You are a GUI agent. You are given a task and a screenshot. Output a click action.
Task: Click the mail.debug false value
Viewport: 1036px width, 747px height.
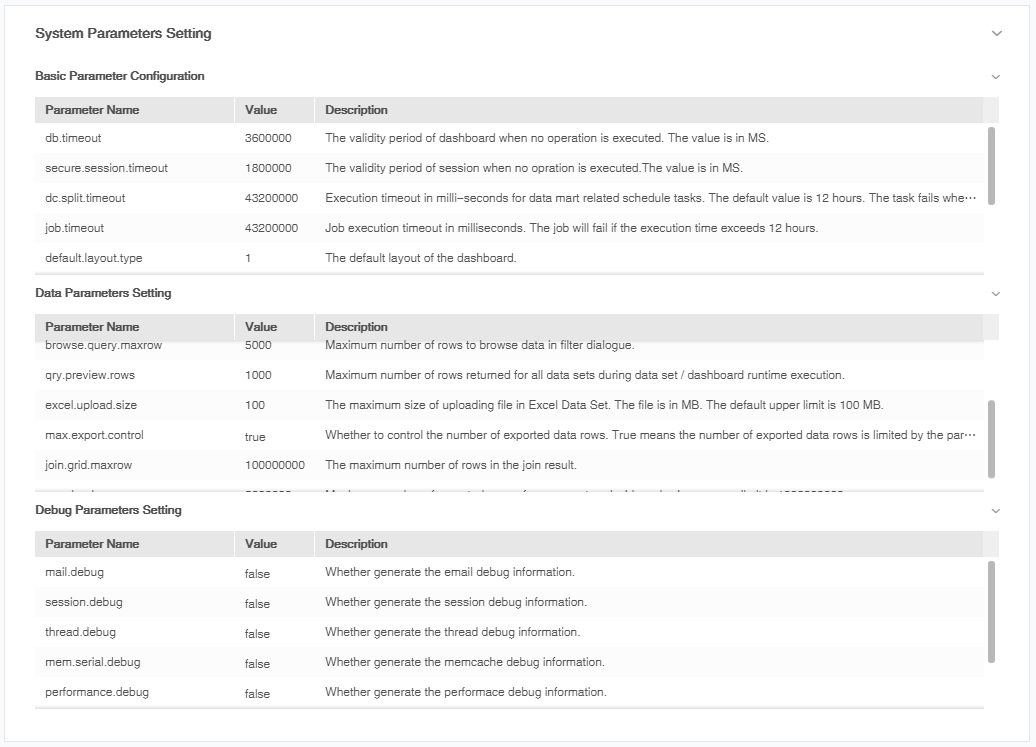(257, 573)
